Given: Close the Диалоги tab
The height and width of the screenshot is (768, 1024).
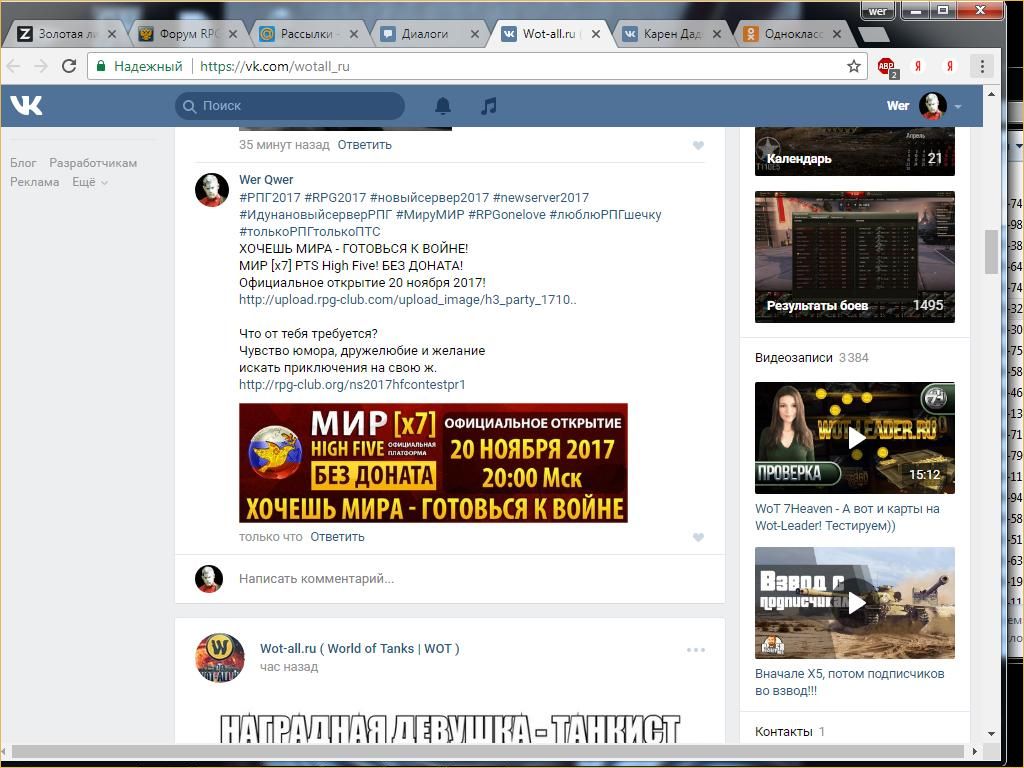Looking at the screenshot, I should click(x=475, y=34).
